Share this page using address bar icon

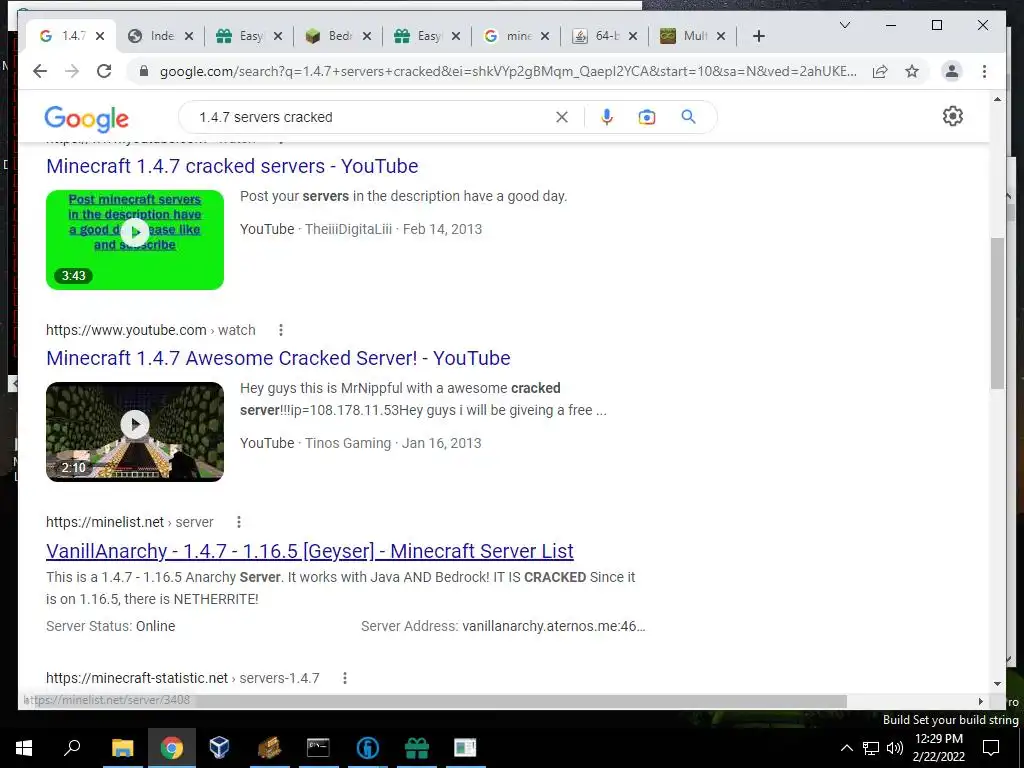tap(880, 71)
